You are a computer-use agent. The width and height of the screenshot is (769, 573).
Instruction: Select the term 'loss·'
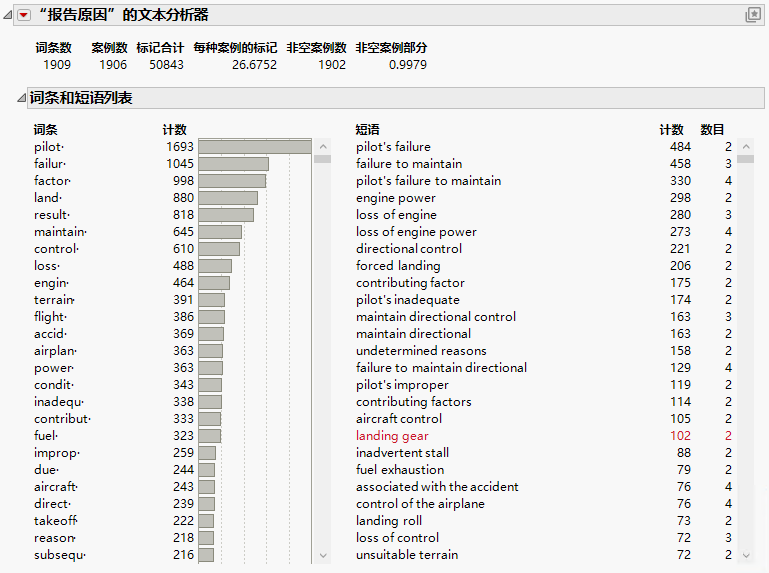click(x=47, y=266)
